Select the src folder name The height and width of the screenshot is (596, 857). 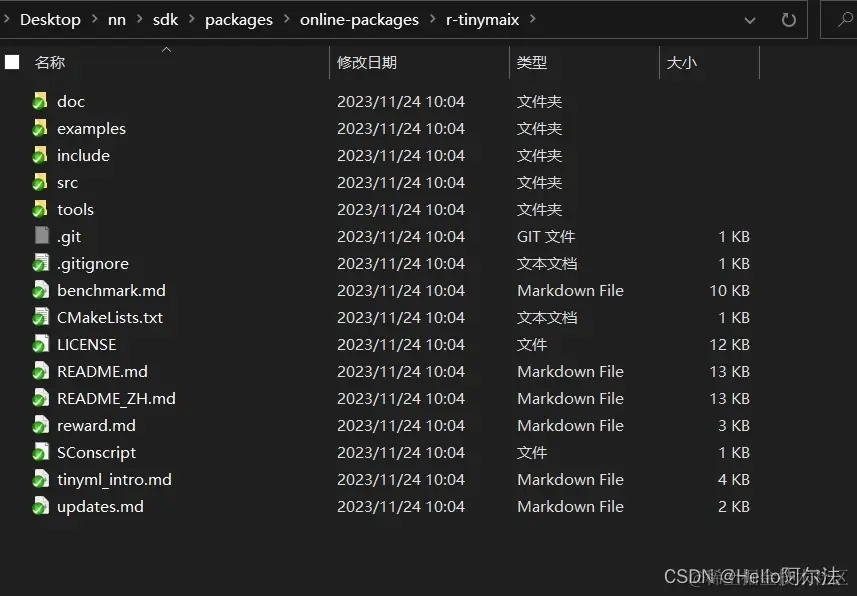coord(68,183)
